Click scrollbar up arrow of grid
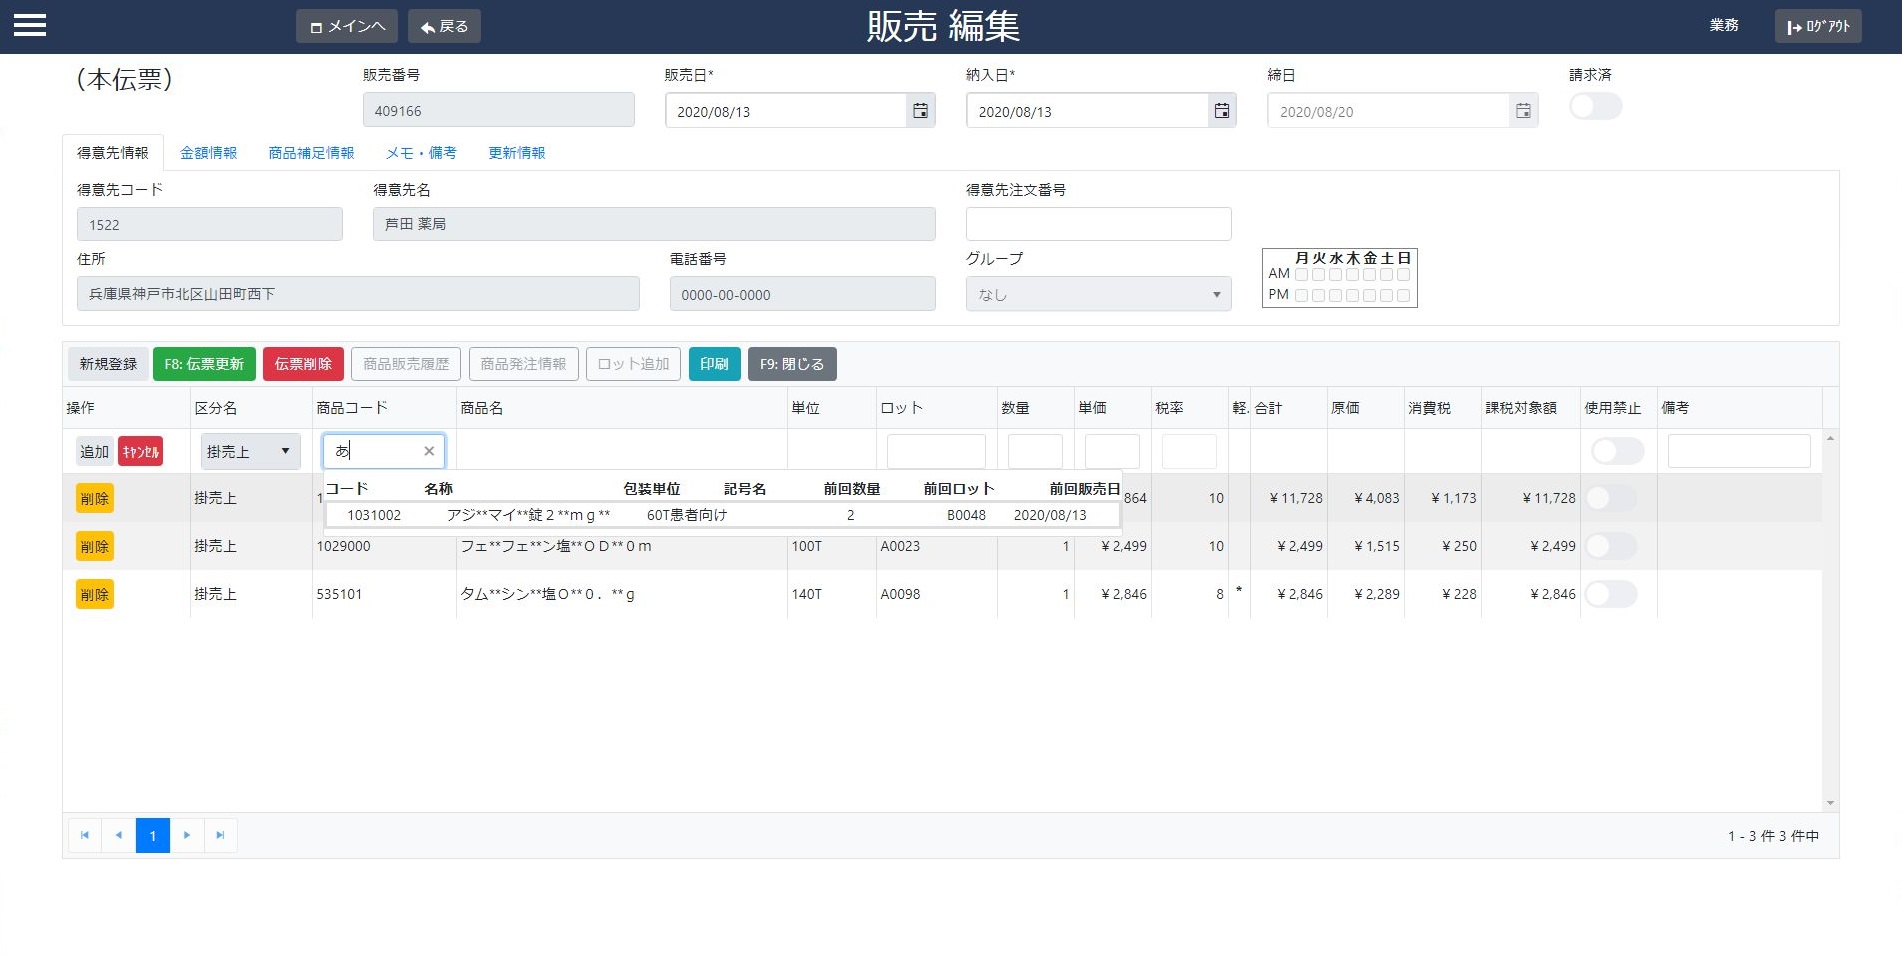This screenshot has height=956, width=1902. click(x=1830, y=438)
